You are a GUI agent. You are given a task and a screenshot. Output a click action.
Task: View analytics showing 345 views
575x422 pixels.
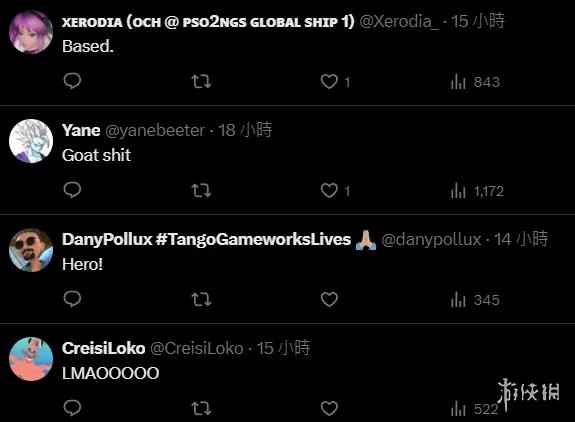pos(475,300)
